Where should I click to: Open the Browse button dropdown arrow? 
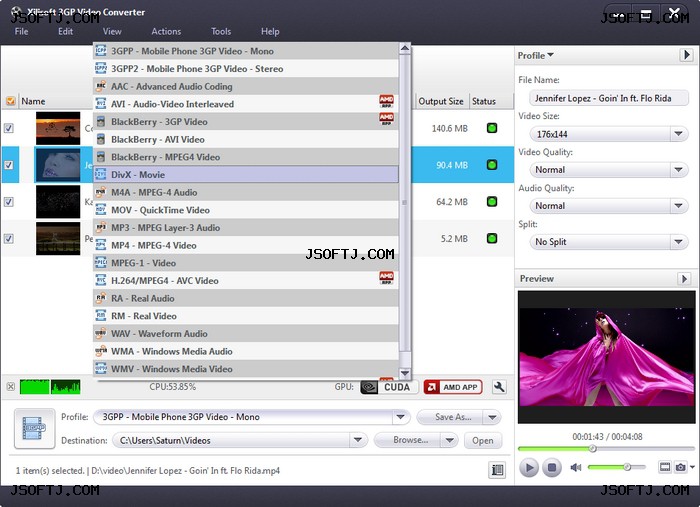point(450,440)
